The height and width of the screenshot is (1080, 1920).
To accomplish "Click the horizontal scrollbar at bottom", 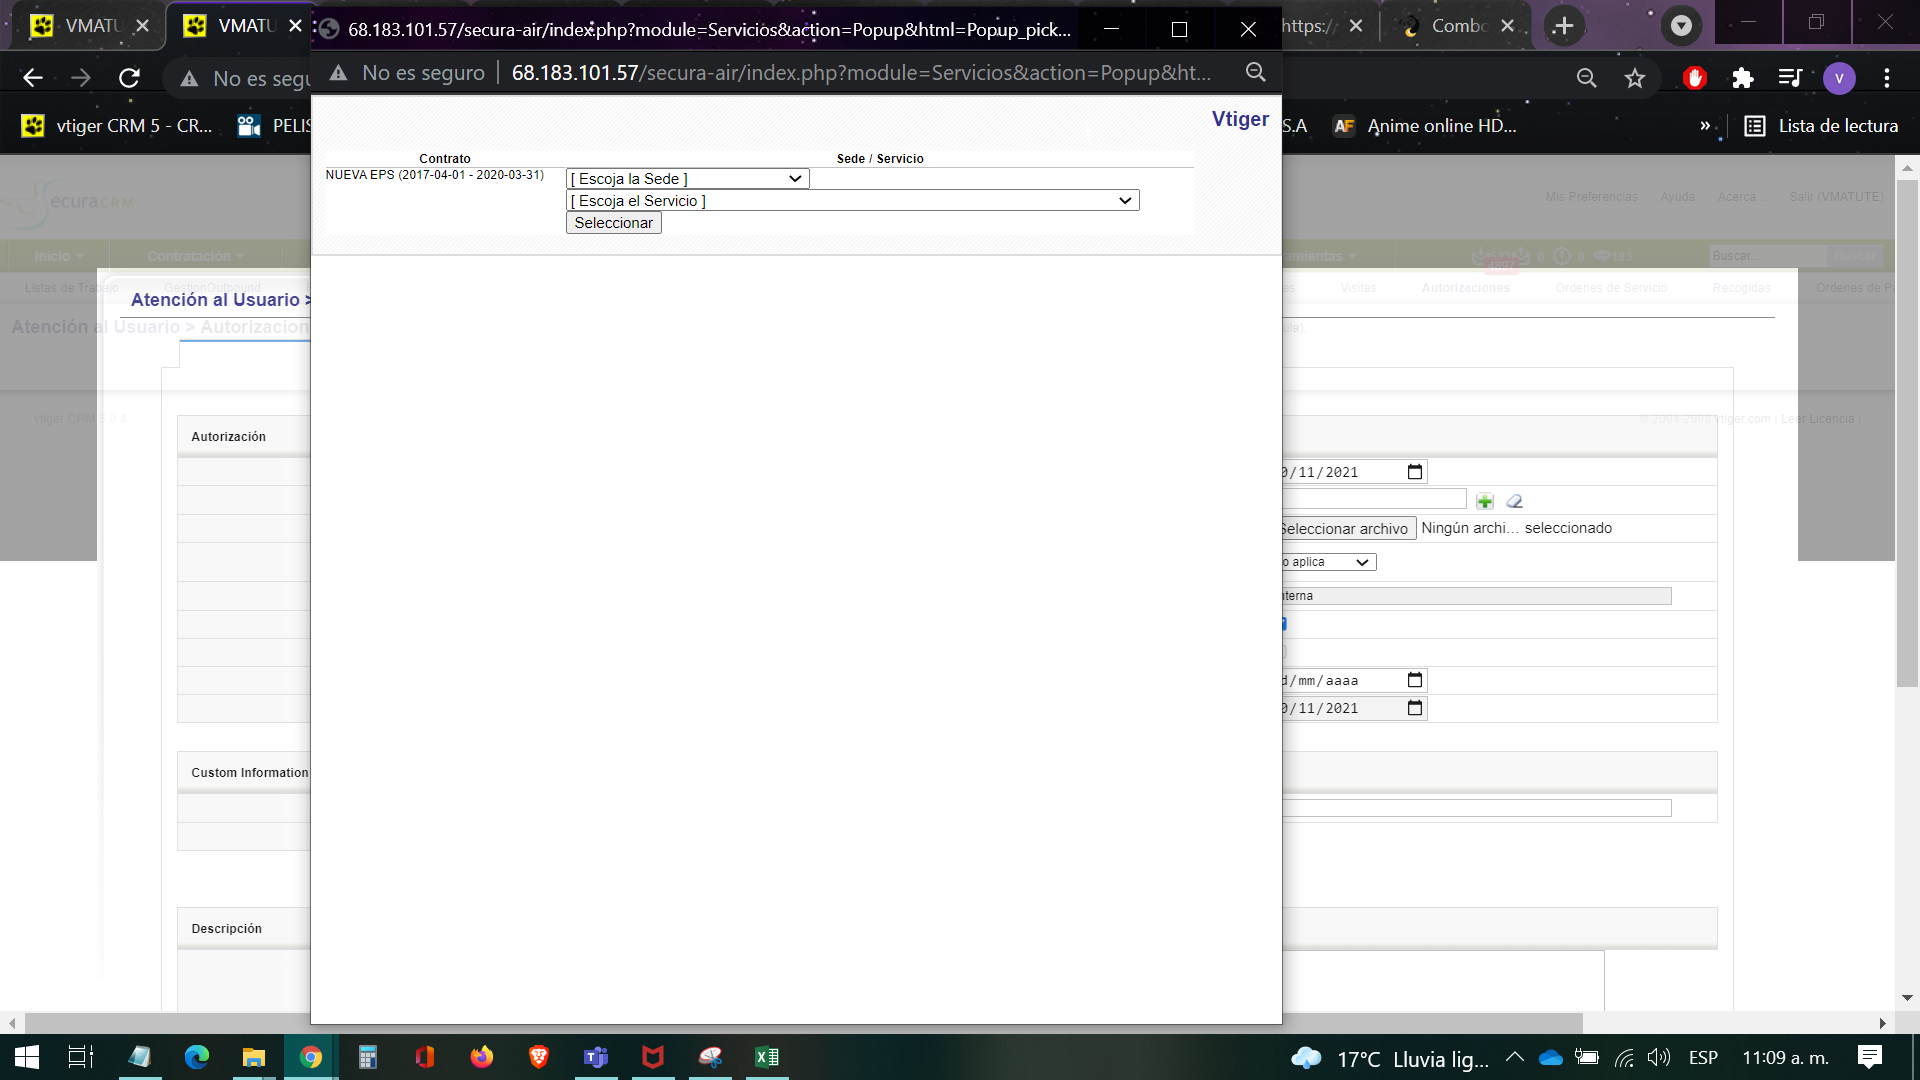I will pyautogui.click(x=804, y=1023).
